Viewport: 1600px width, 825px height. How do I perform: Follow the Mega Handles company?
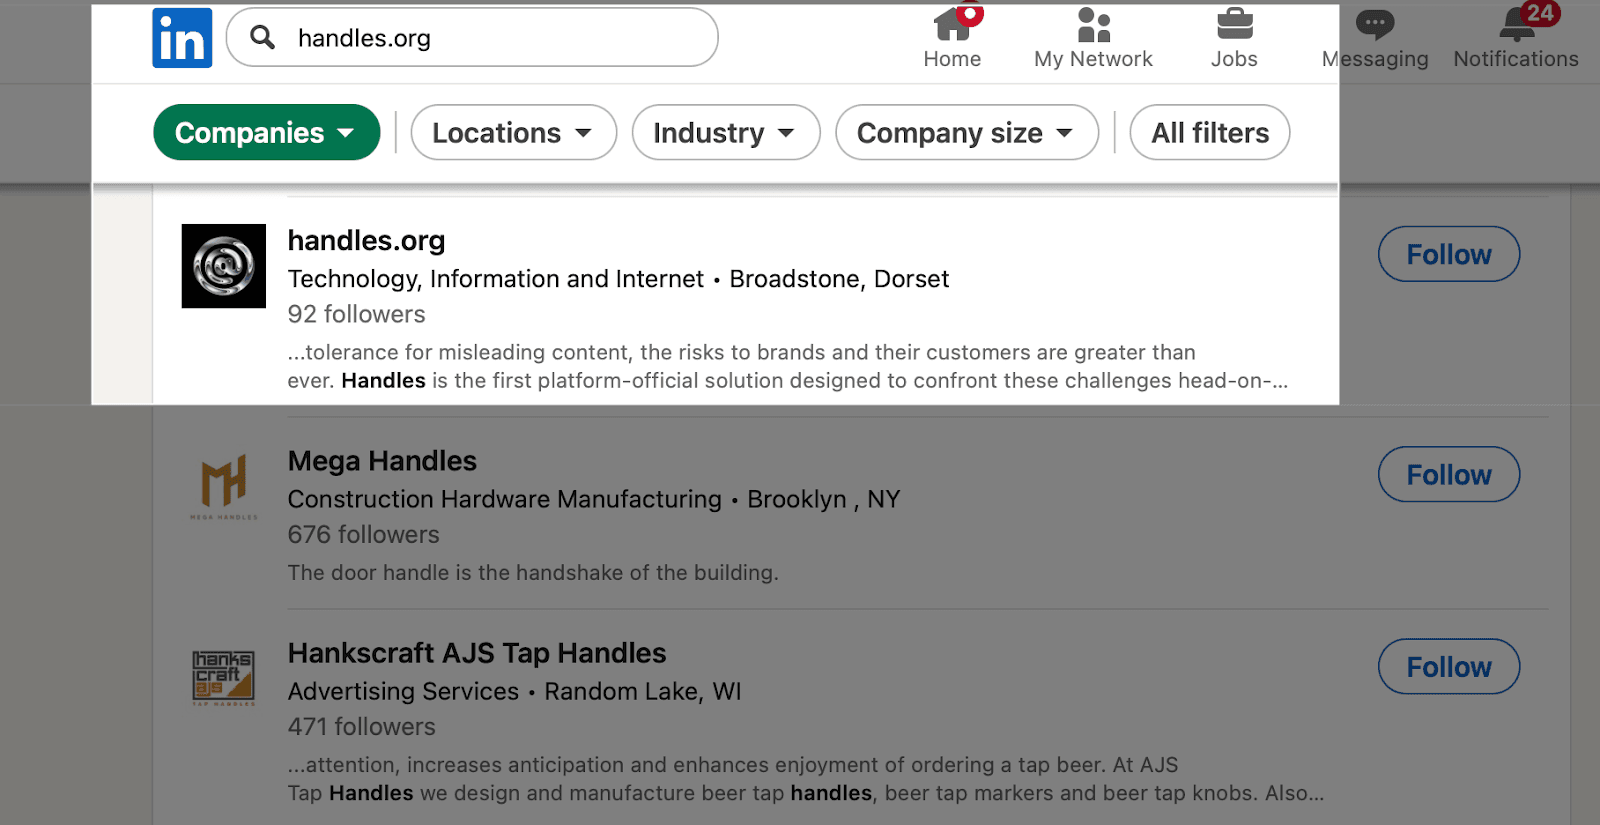[1449, 474]
